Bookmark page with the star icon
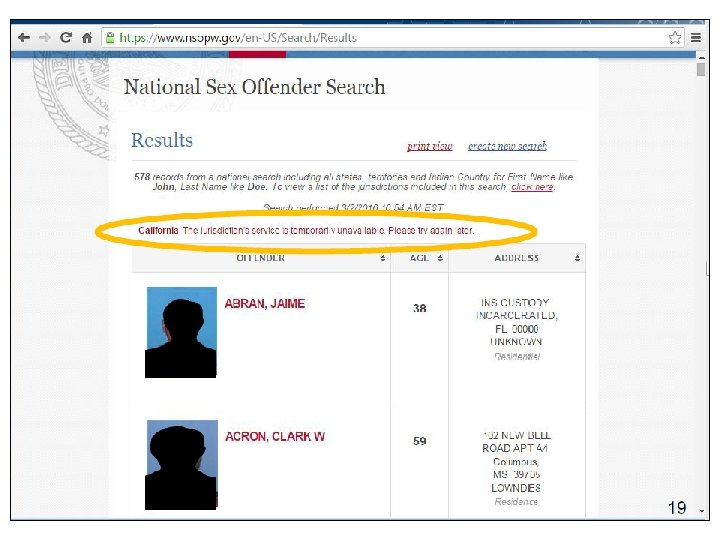 pos(675,38)
